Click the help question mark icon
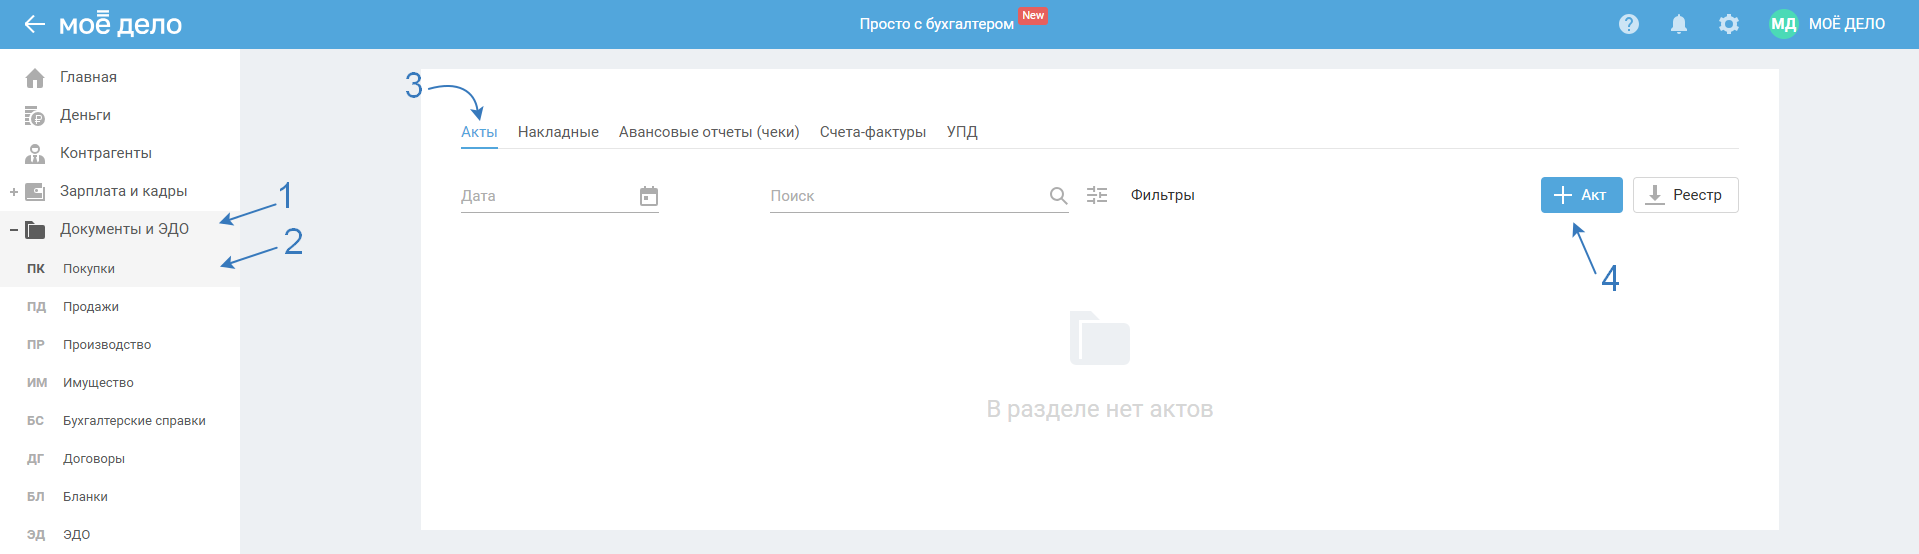The height and width of the screenshot is (554, 1919). coord(1628,24)
